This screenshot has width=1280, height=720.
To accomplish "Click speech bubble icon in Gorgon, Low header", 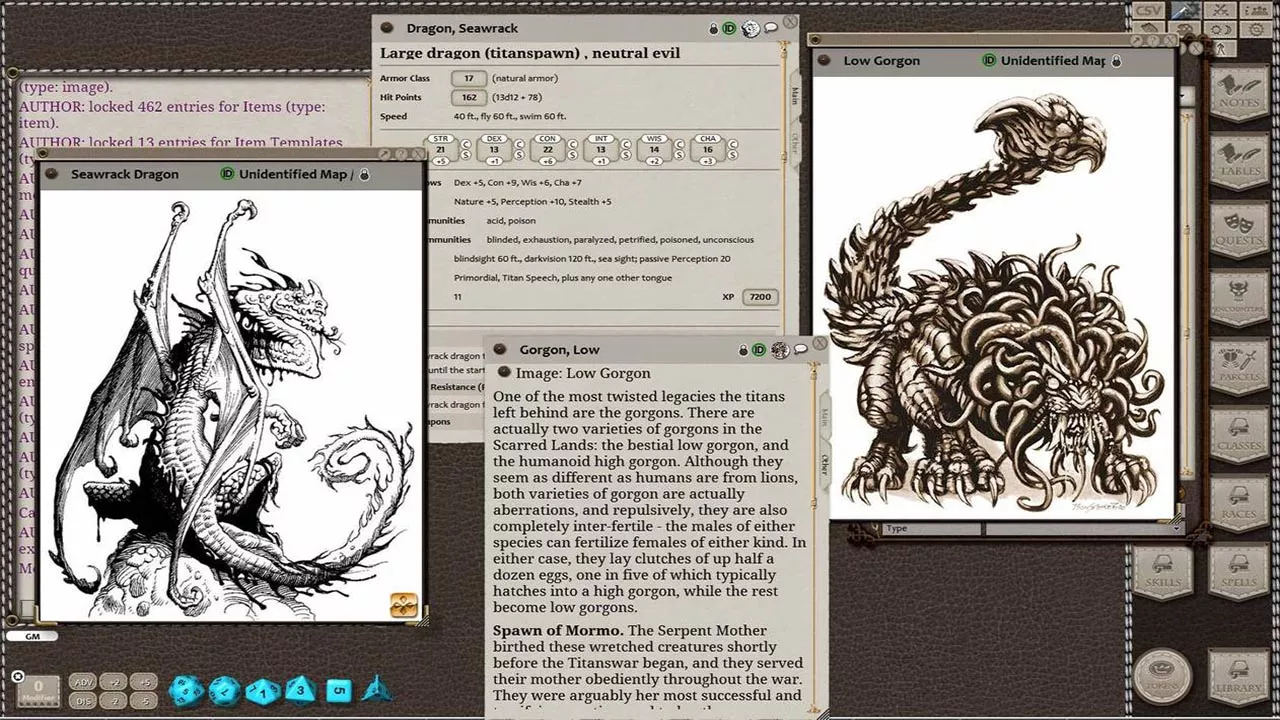I will (x=801, y=349).
